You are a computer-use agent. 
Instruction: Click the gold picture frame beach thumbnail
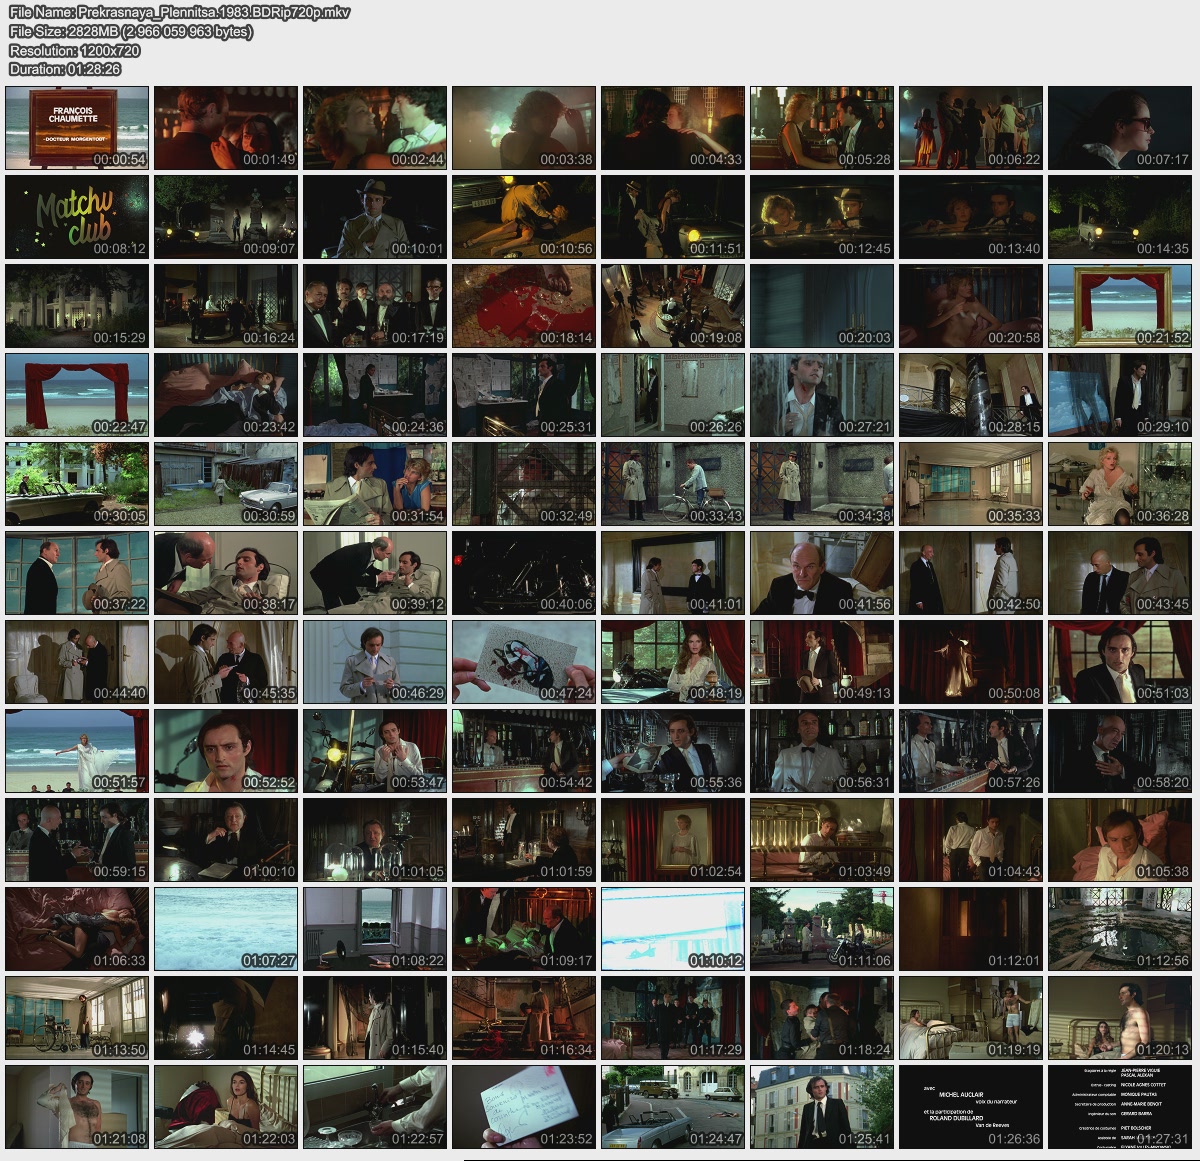(1119, 306)
